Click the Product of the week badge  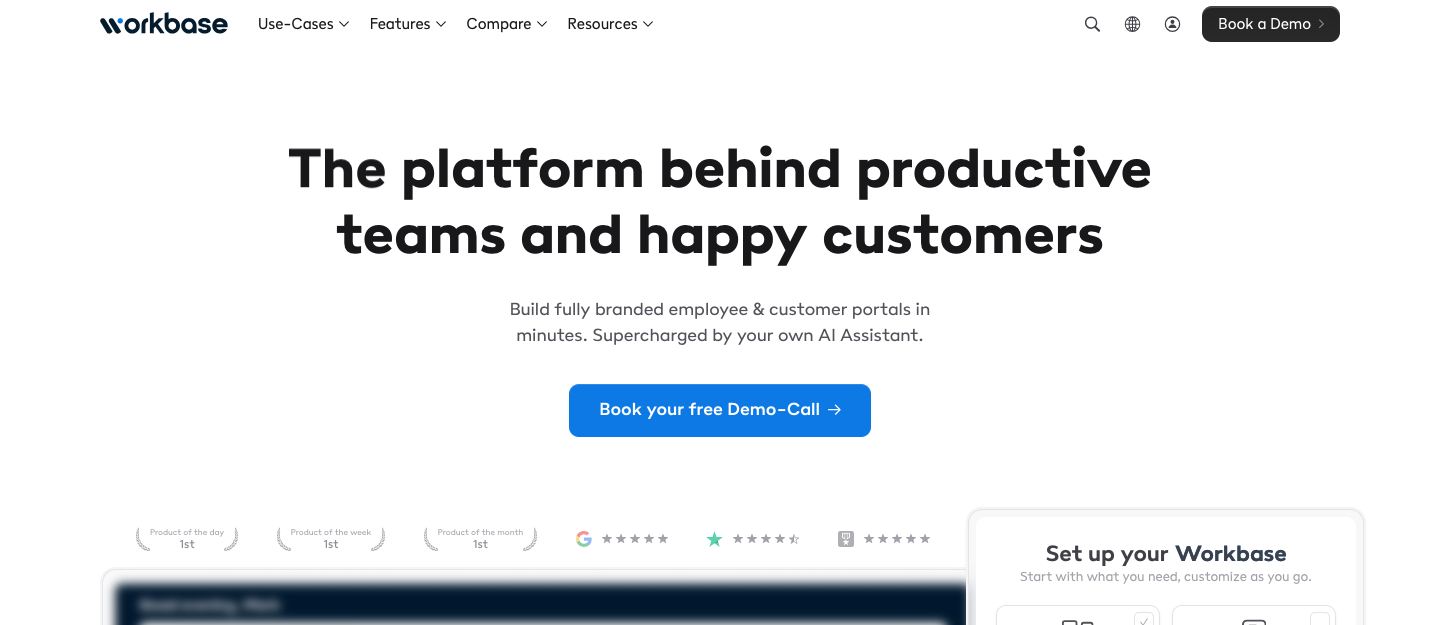click(331, 539)
